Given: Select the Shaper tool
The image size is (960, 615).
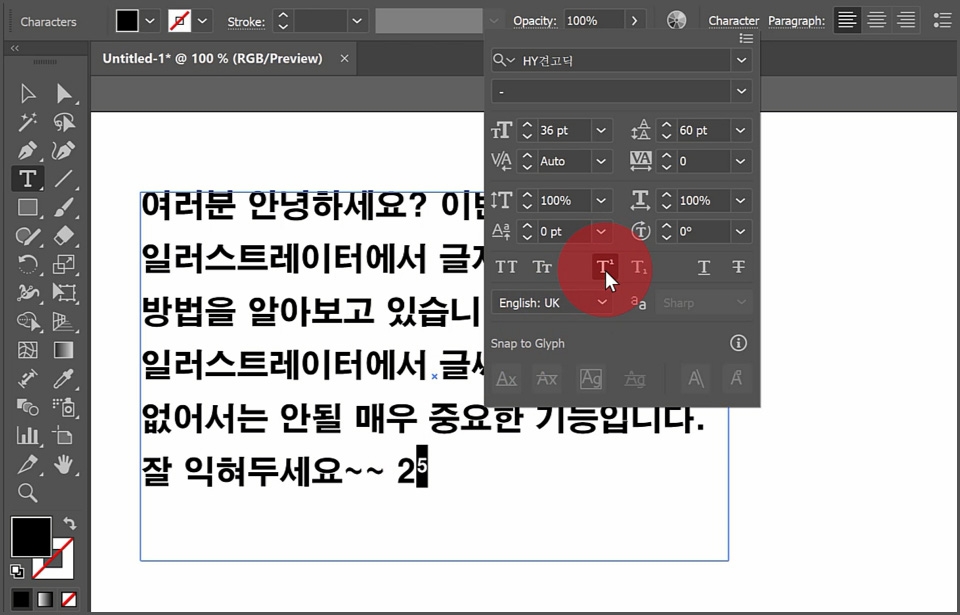Looking at the screenshot, I should click(28, 236).
